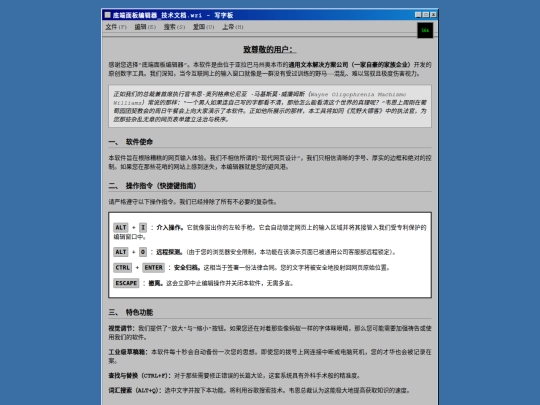The image size is (540, 405).
Task: Click the bold text 远程探测
Action: (x=169, y=252)
